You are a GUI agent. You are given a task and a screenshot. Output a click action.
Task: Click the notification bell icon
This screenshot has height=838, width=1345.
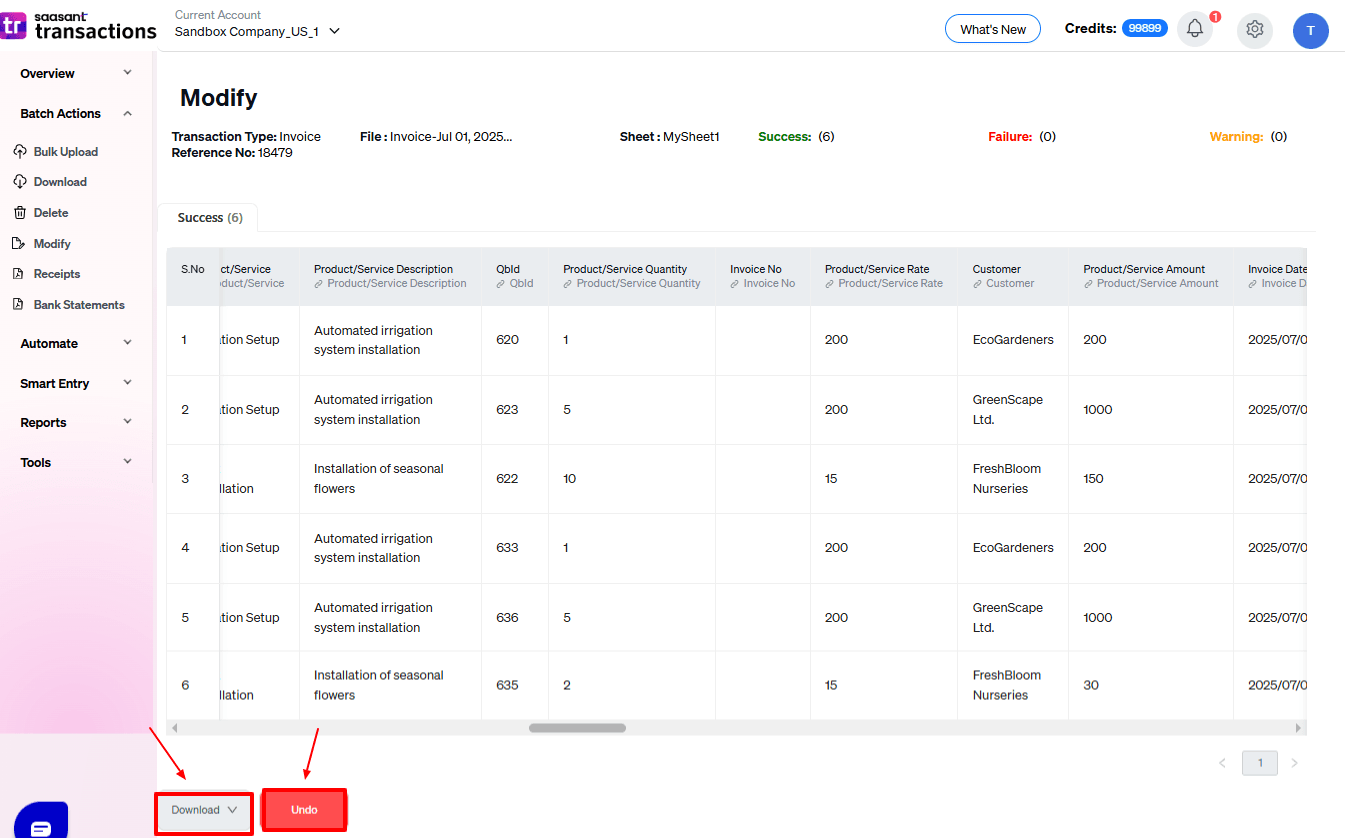pos(1194,29)
